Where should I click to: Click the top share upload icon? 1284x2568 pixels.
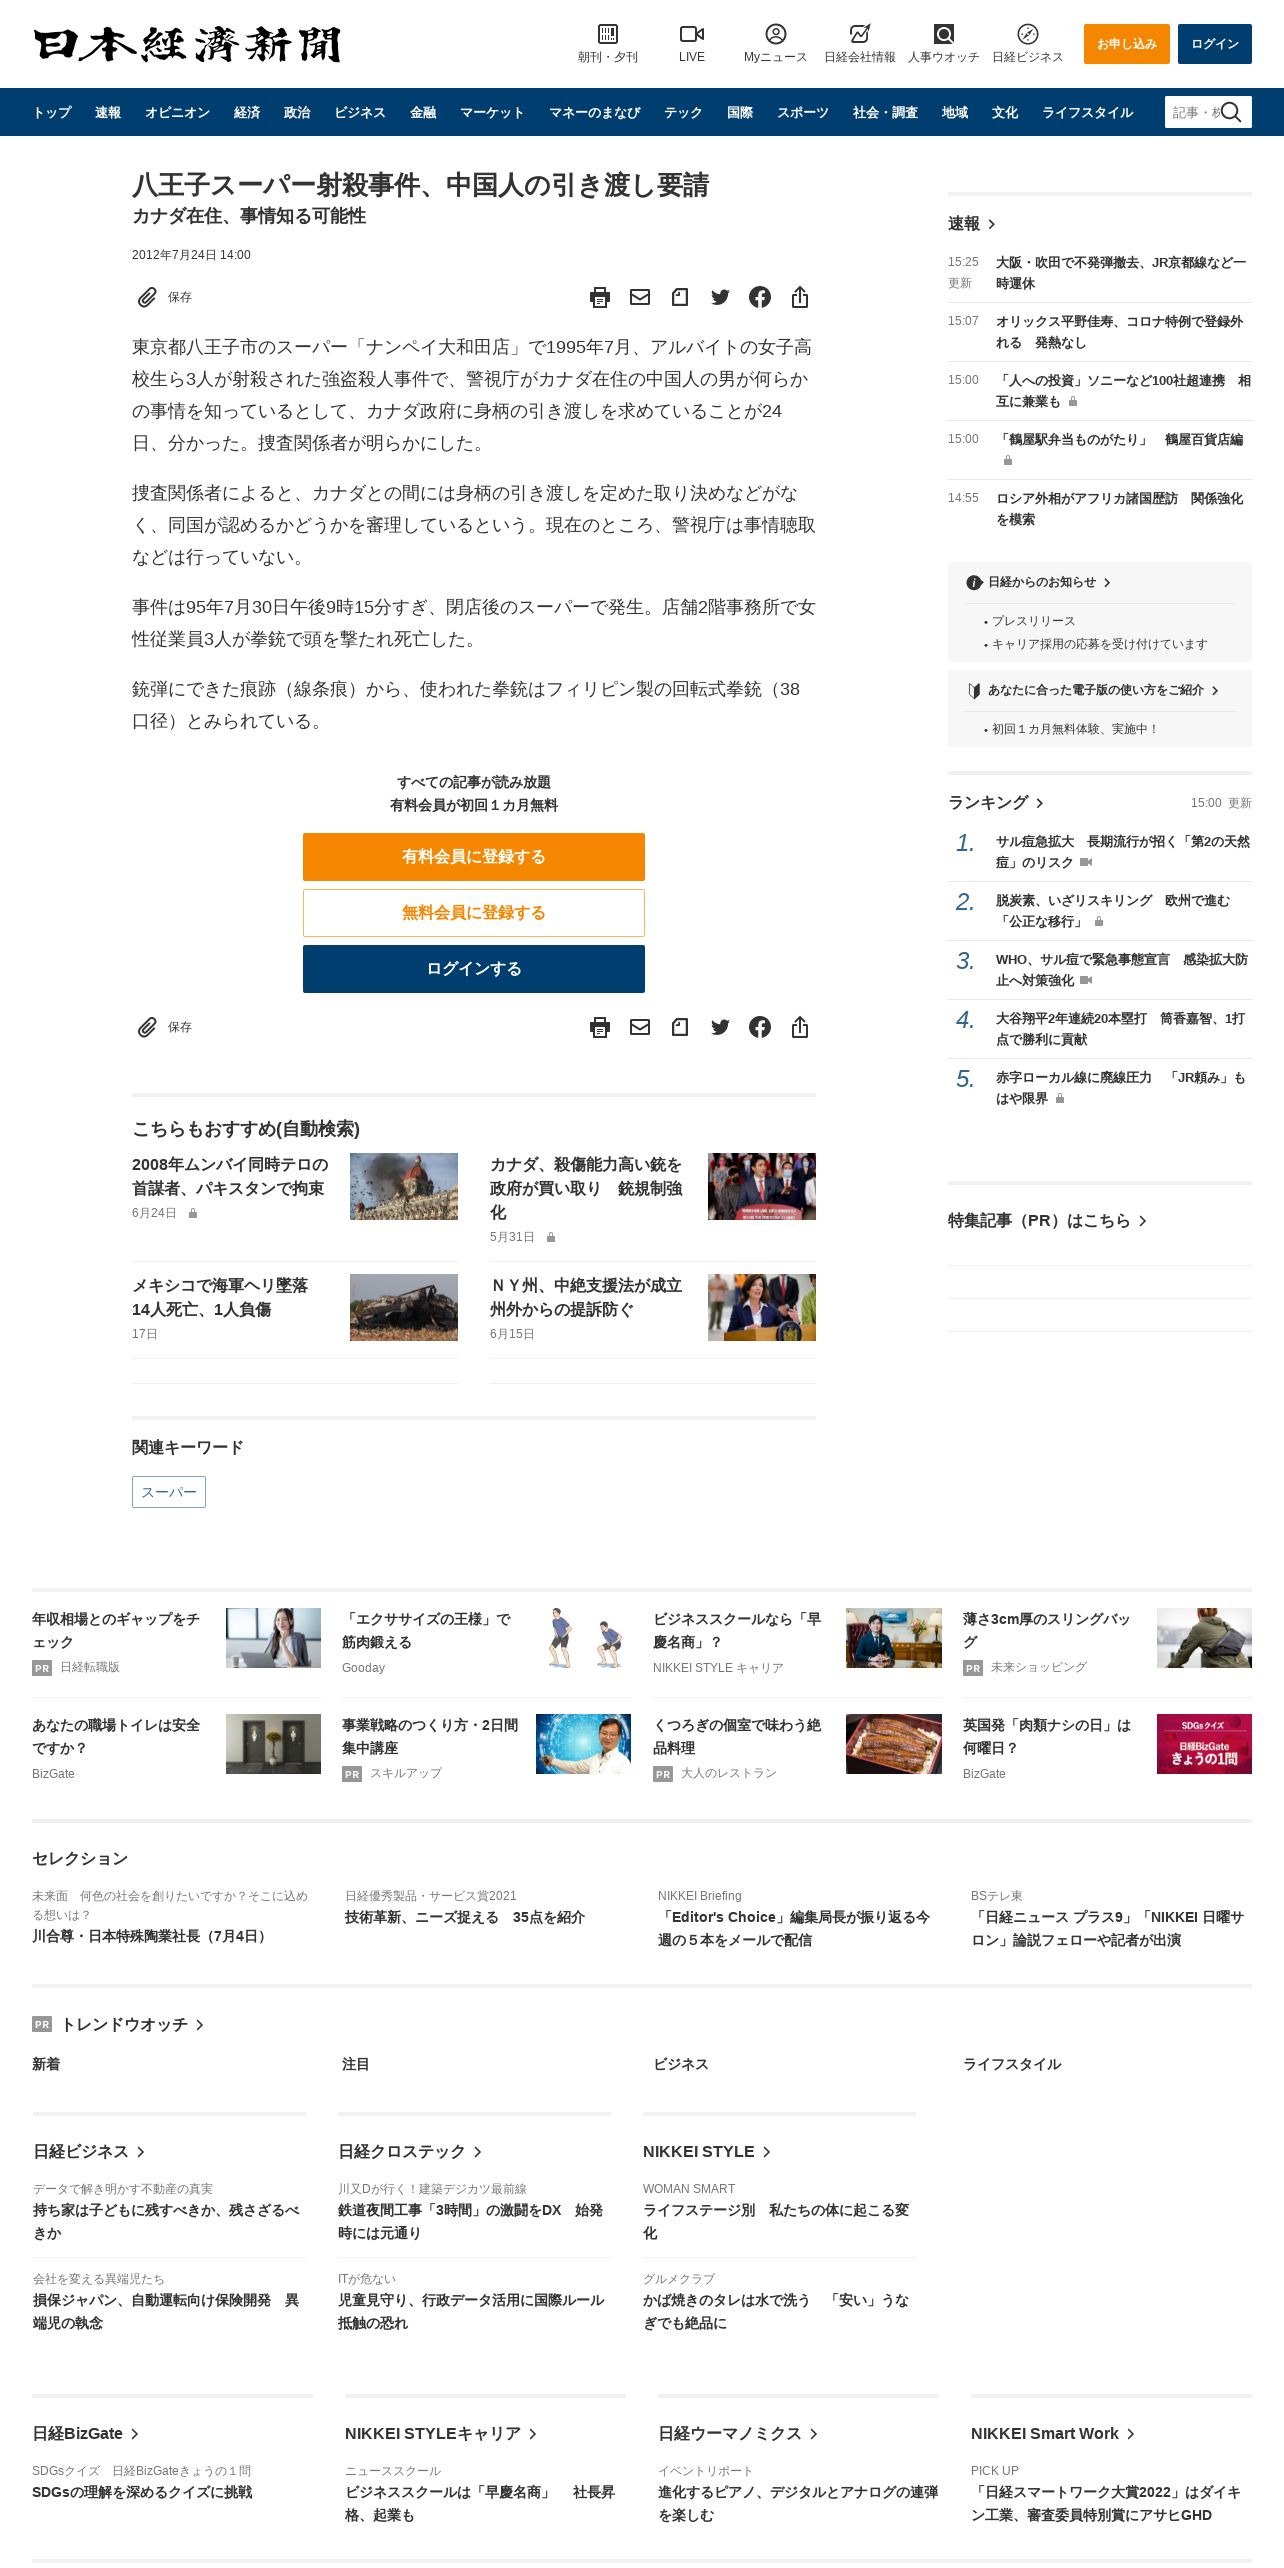pos(800,297)
